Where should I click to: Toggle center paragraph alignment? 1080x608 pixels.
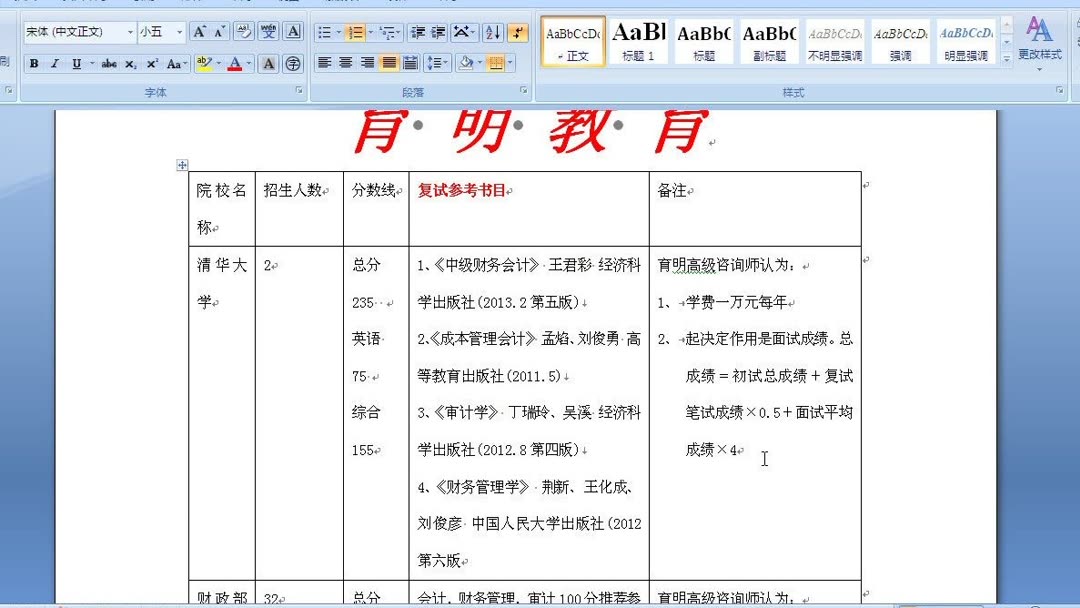point(346,63)
